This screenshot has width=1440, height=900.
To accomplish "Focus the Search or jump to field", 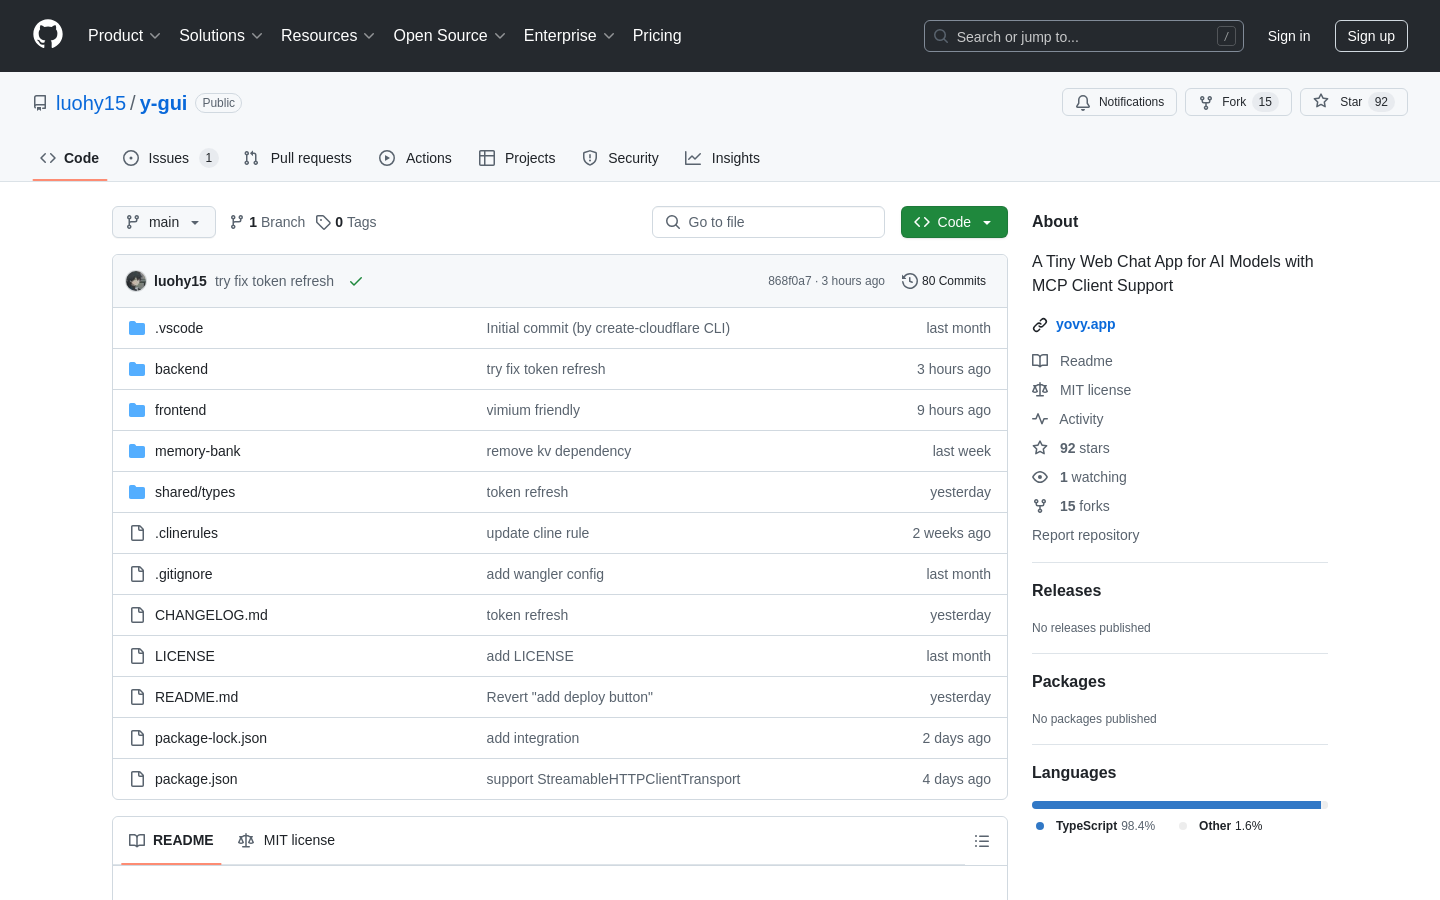I will coord(1084,36).
